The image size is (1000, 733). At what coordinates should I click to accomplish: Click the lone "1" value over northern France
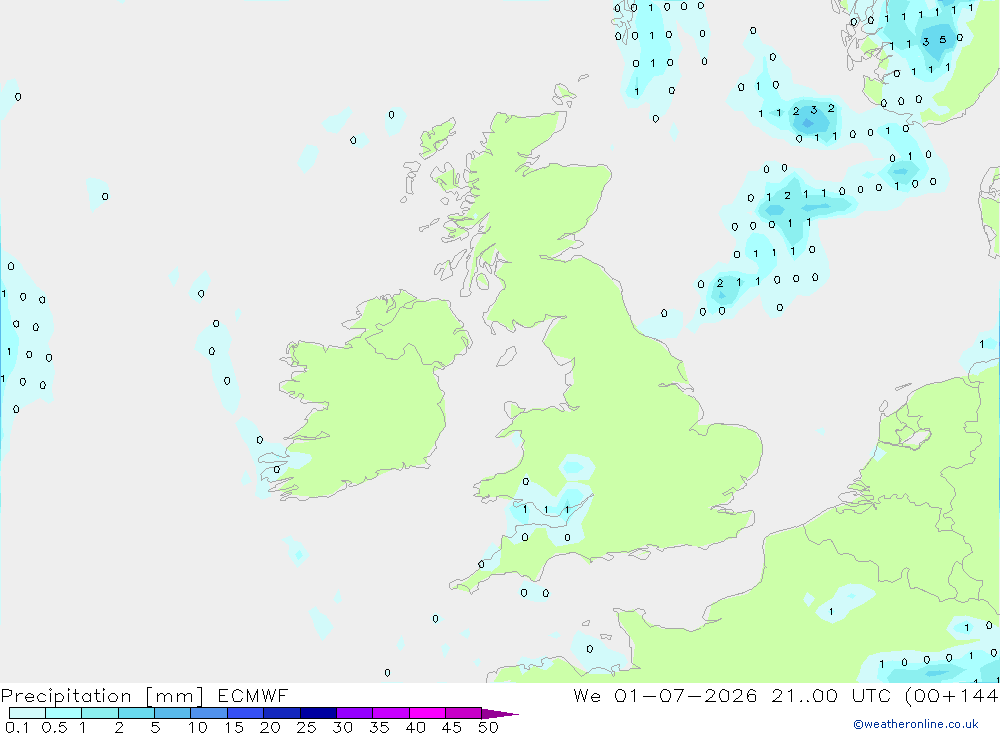point(831,612)
